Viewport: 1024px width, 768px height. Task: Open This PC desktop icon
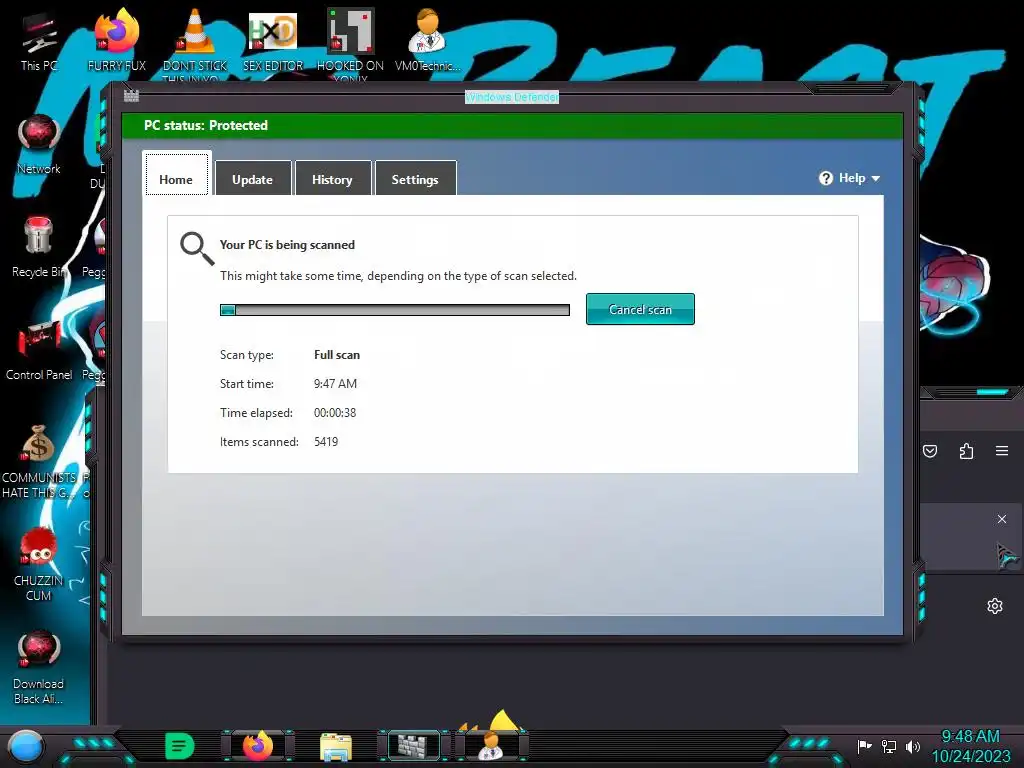coord(39,41)
